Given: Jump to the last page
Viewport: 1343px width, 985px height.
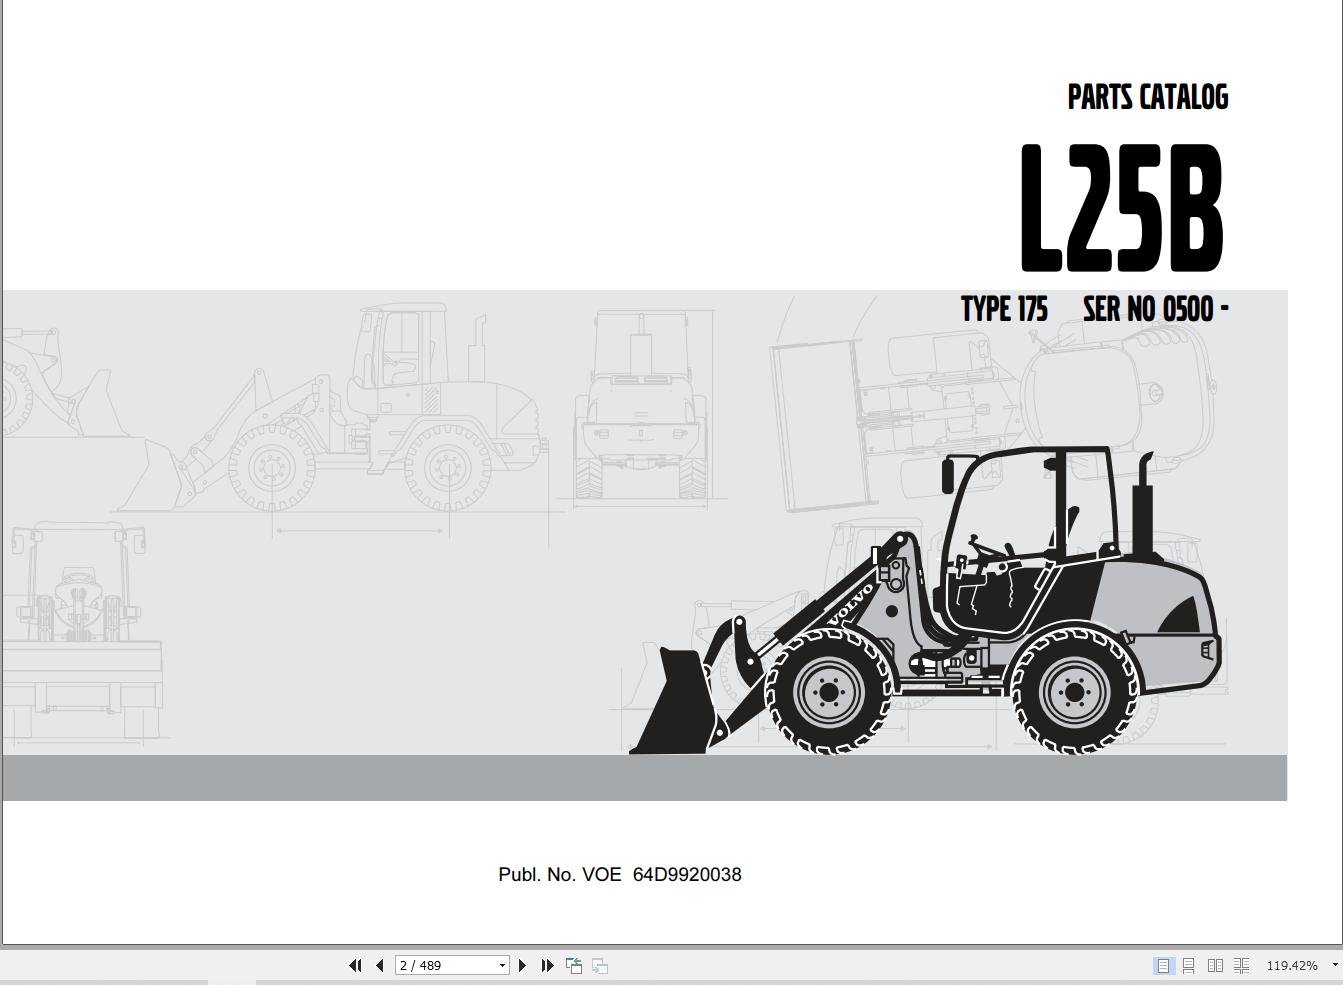Looking at the screenshot, I should pyautogui.click(x=547, y=965).
